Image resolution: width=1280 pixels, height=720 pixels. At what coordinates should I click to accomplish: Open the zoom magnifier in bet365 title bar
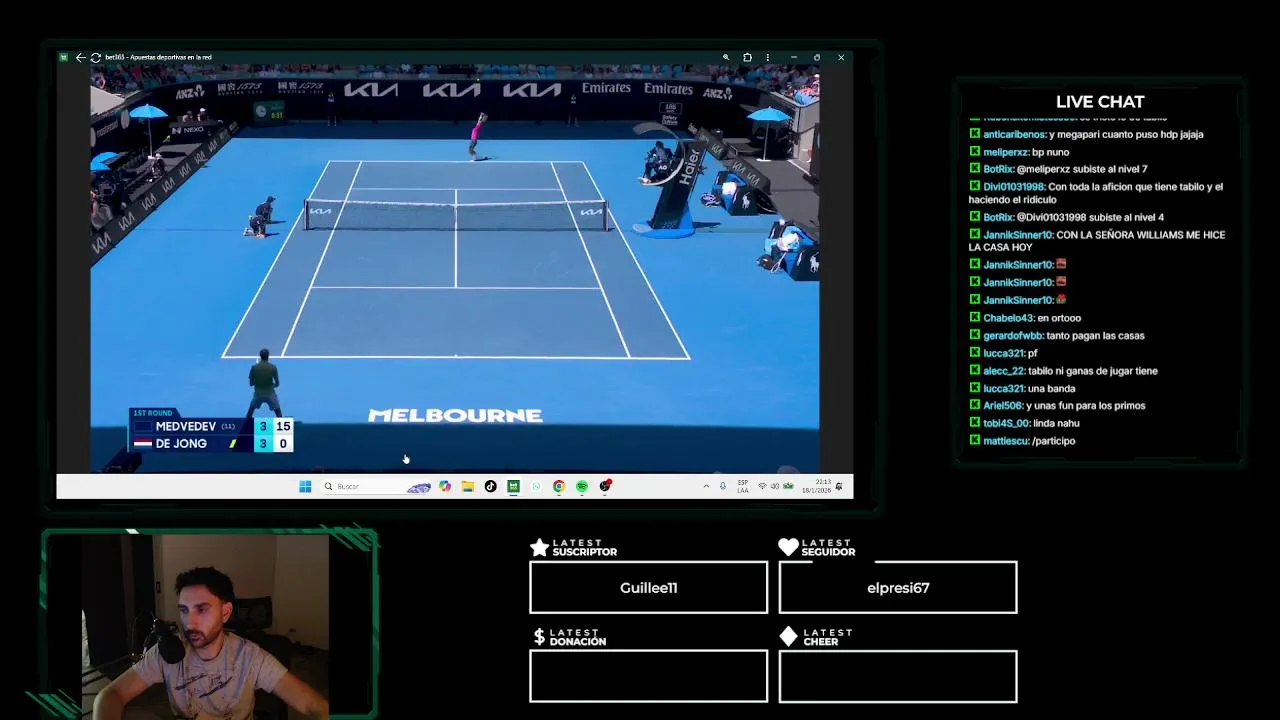coord(726,58)
